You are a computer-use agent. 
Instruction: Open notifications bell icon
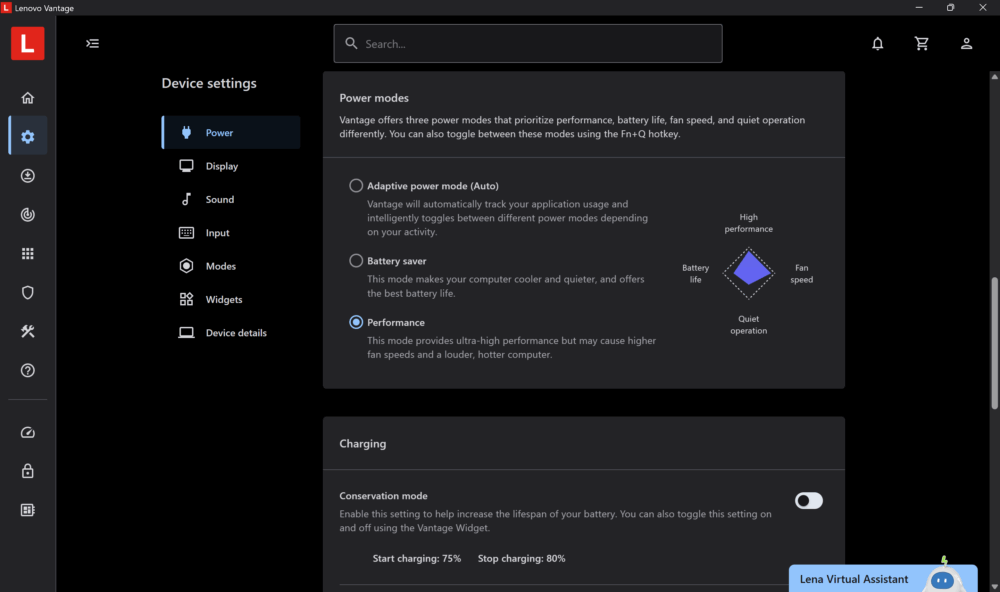(x=878, y=43)
